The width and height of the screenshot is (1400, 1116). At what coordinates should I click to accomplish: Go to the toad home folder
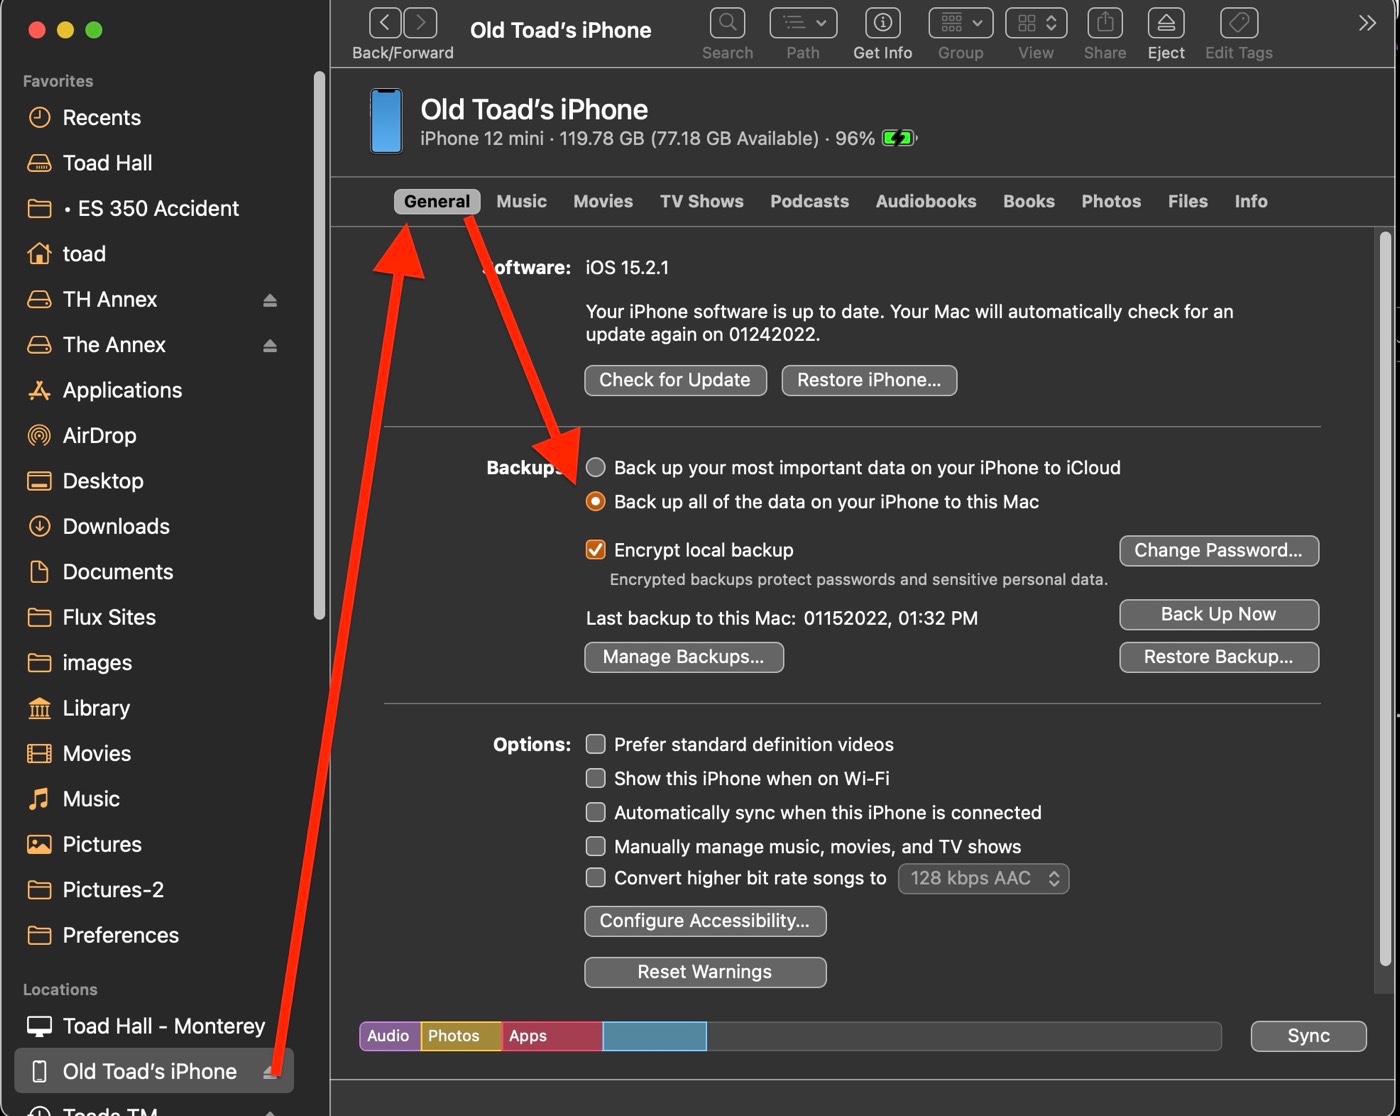(84, 254)
